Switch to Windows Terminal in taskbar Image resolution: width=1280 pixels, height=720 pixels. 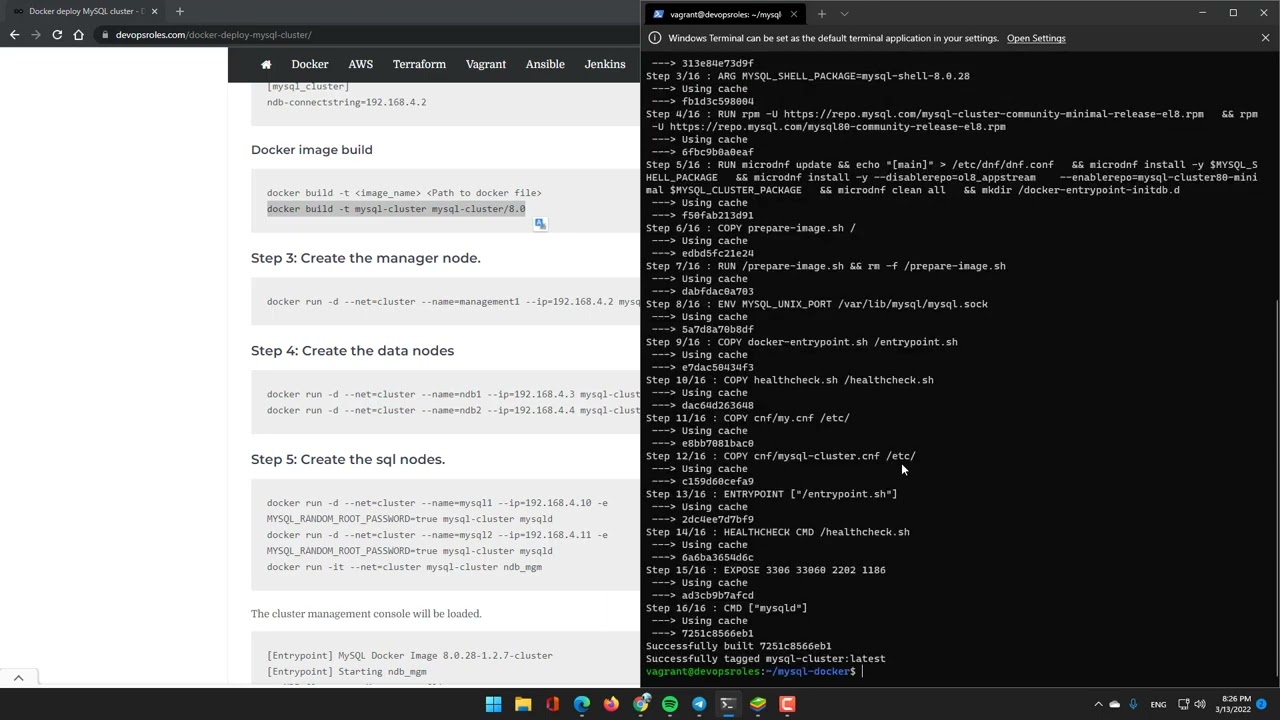coord(728,704)
